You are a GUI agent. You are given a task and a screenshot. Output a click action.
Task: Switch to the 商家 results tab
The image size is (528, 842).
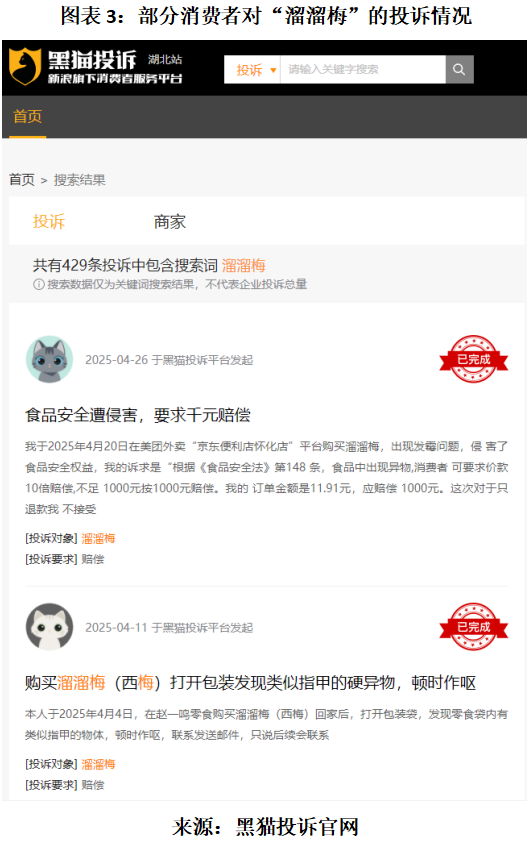170,222
